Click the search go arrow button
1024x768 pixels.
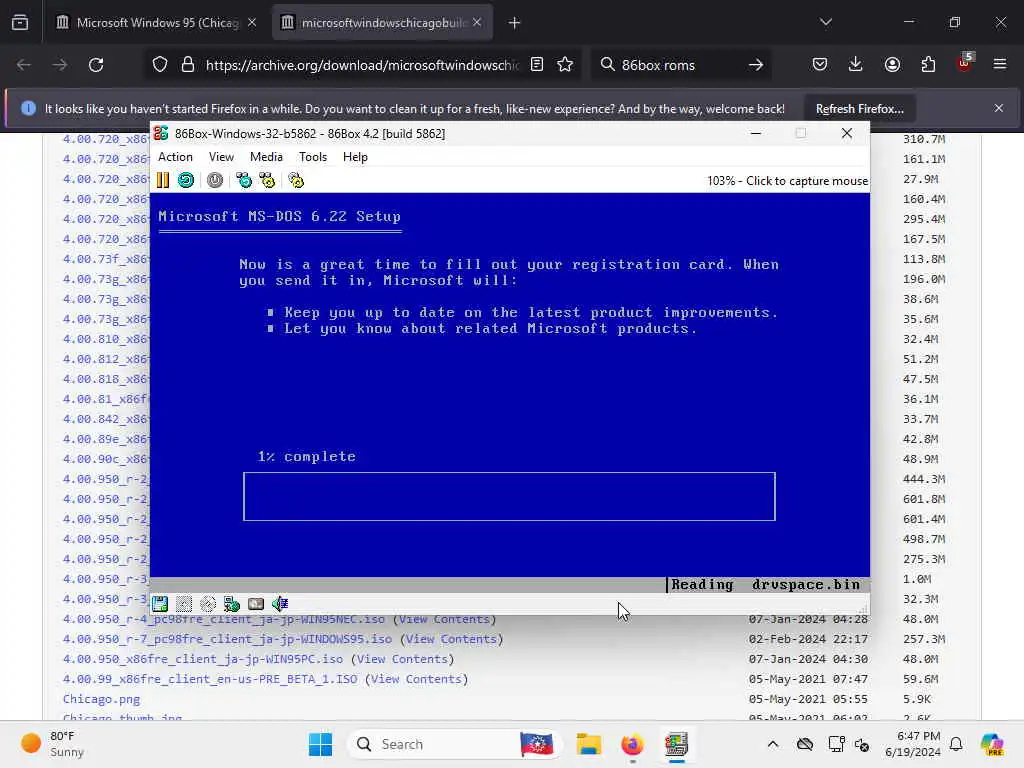[756, 65]
